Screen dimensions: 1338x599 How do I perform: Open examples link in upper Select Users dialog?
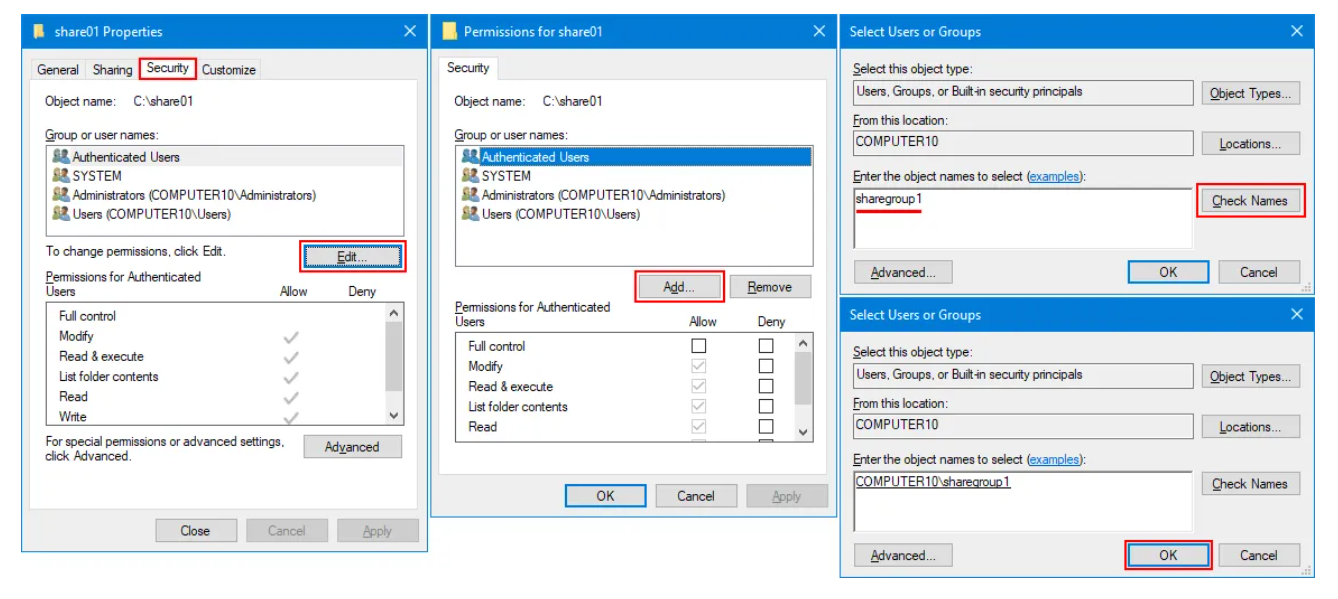tap(1054, 176)
